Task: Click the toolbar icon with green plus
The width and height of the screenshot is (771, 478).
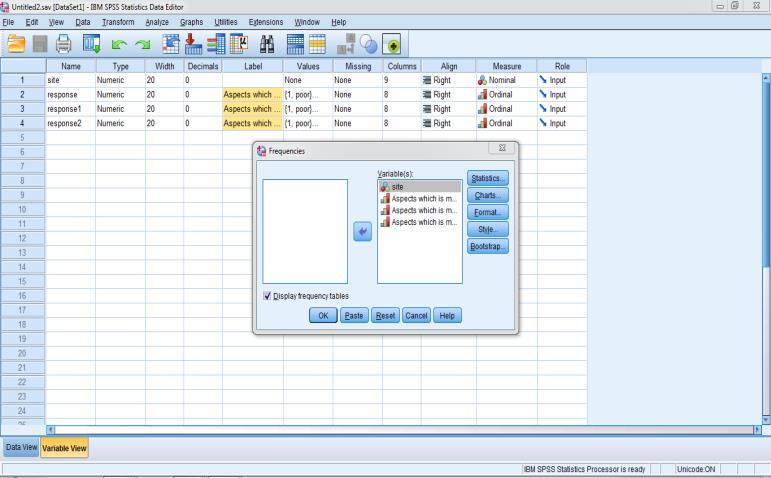Action: (x=391, y=44)
